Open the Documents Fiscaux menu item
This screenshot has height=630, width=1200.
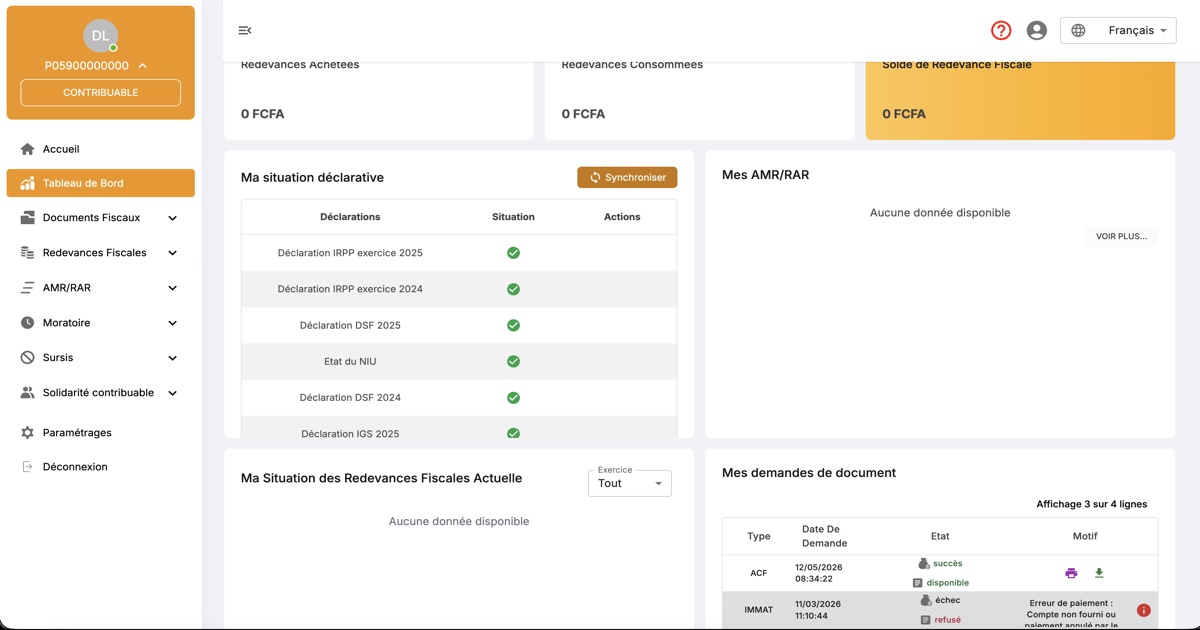pos(100,218)
